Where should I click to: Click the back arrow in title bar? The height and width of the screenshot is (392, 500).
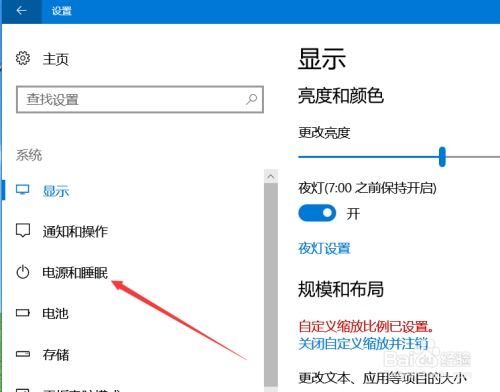21,11
